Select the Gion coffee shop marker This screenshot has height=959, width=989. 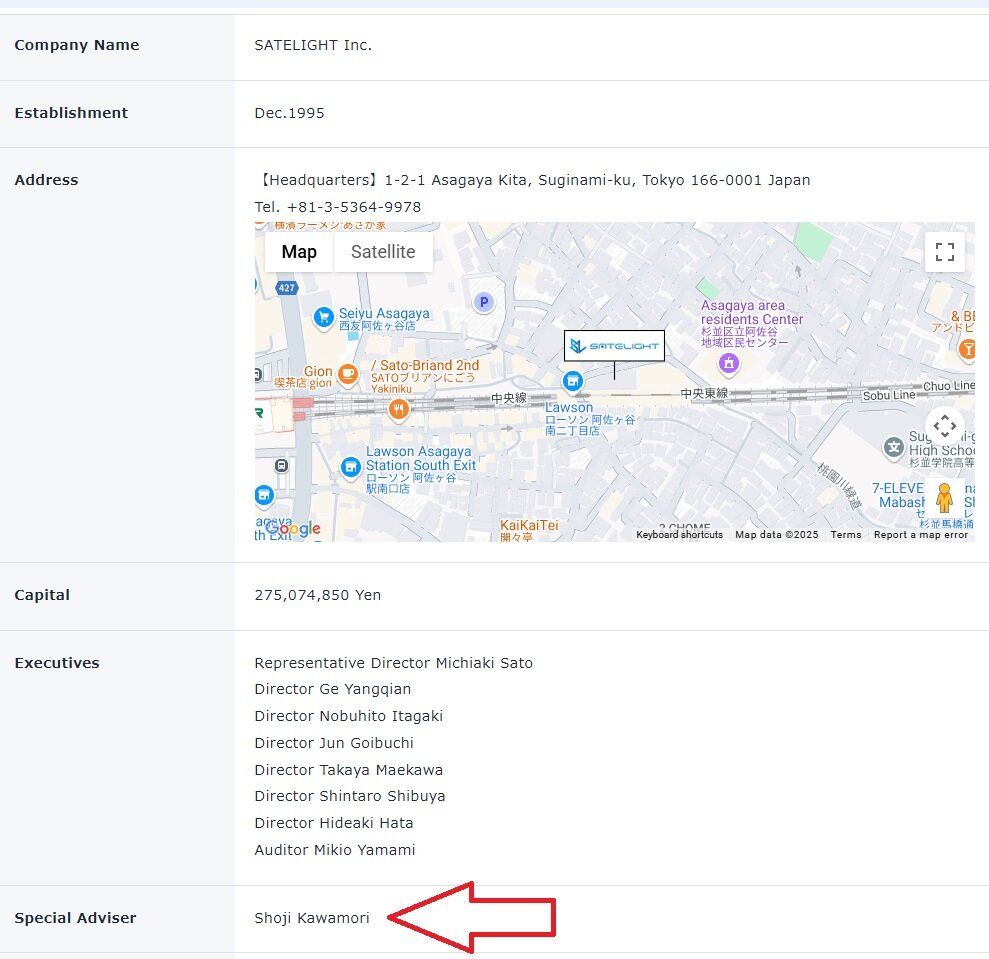[x=348, y=374]
